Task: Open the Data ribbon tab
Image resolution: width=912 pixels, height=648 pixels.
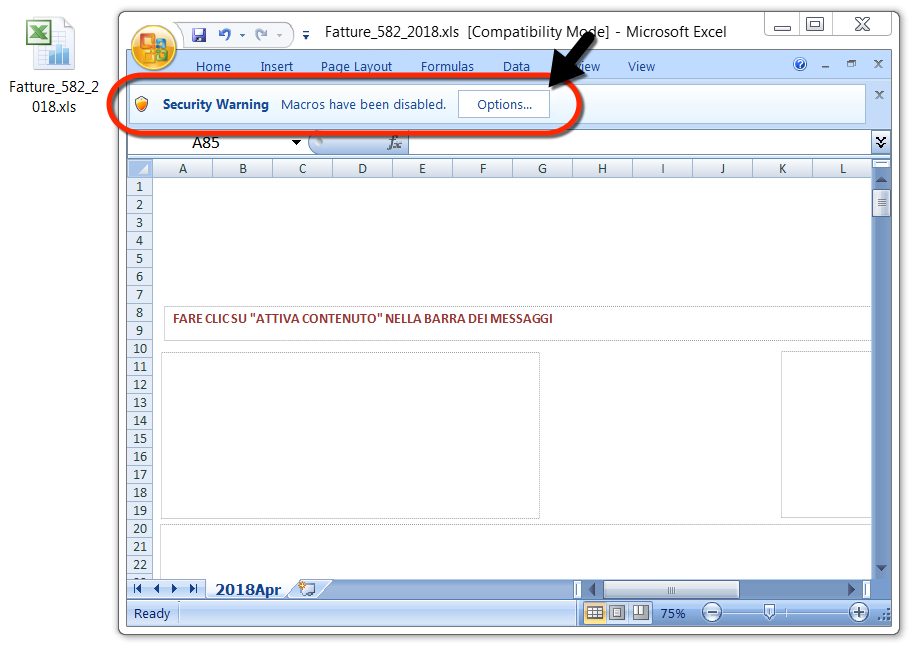Action: pyautogui.click(x=516, y=67)
